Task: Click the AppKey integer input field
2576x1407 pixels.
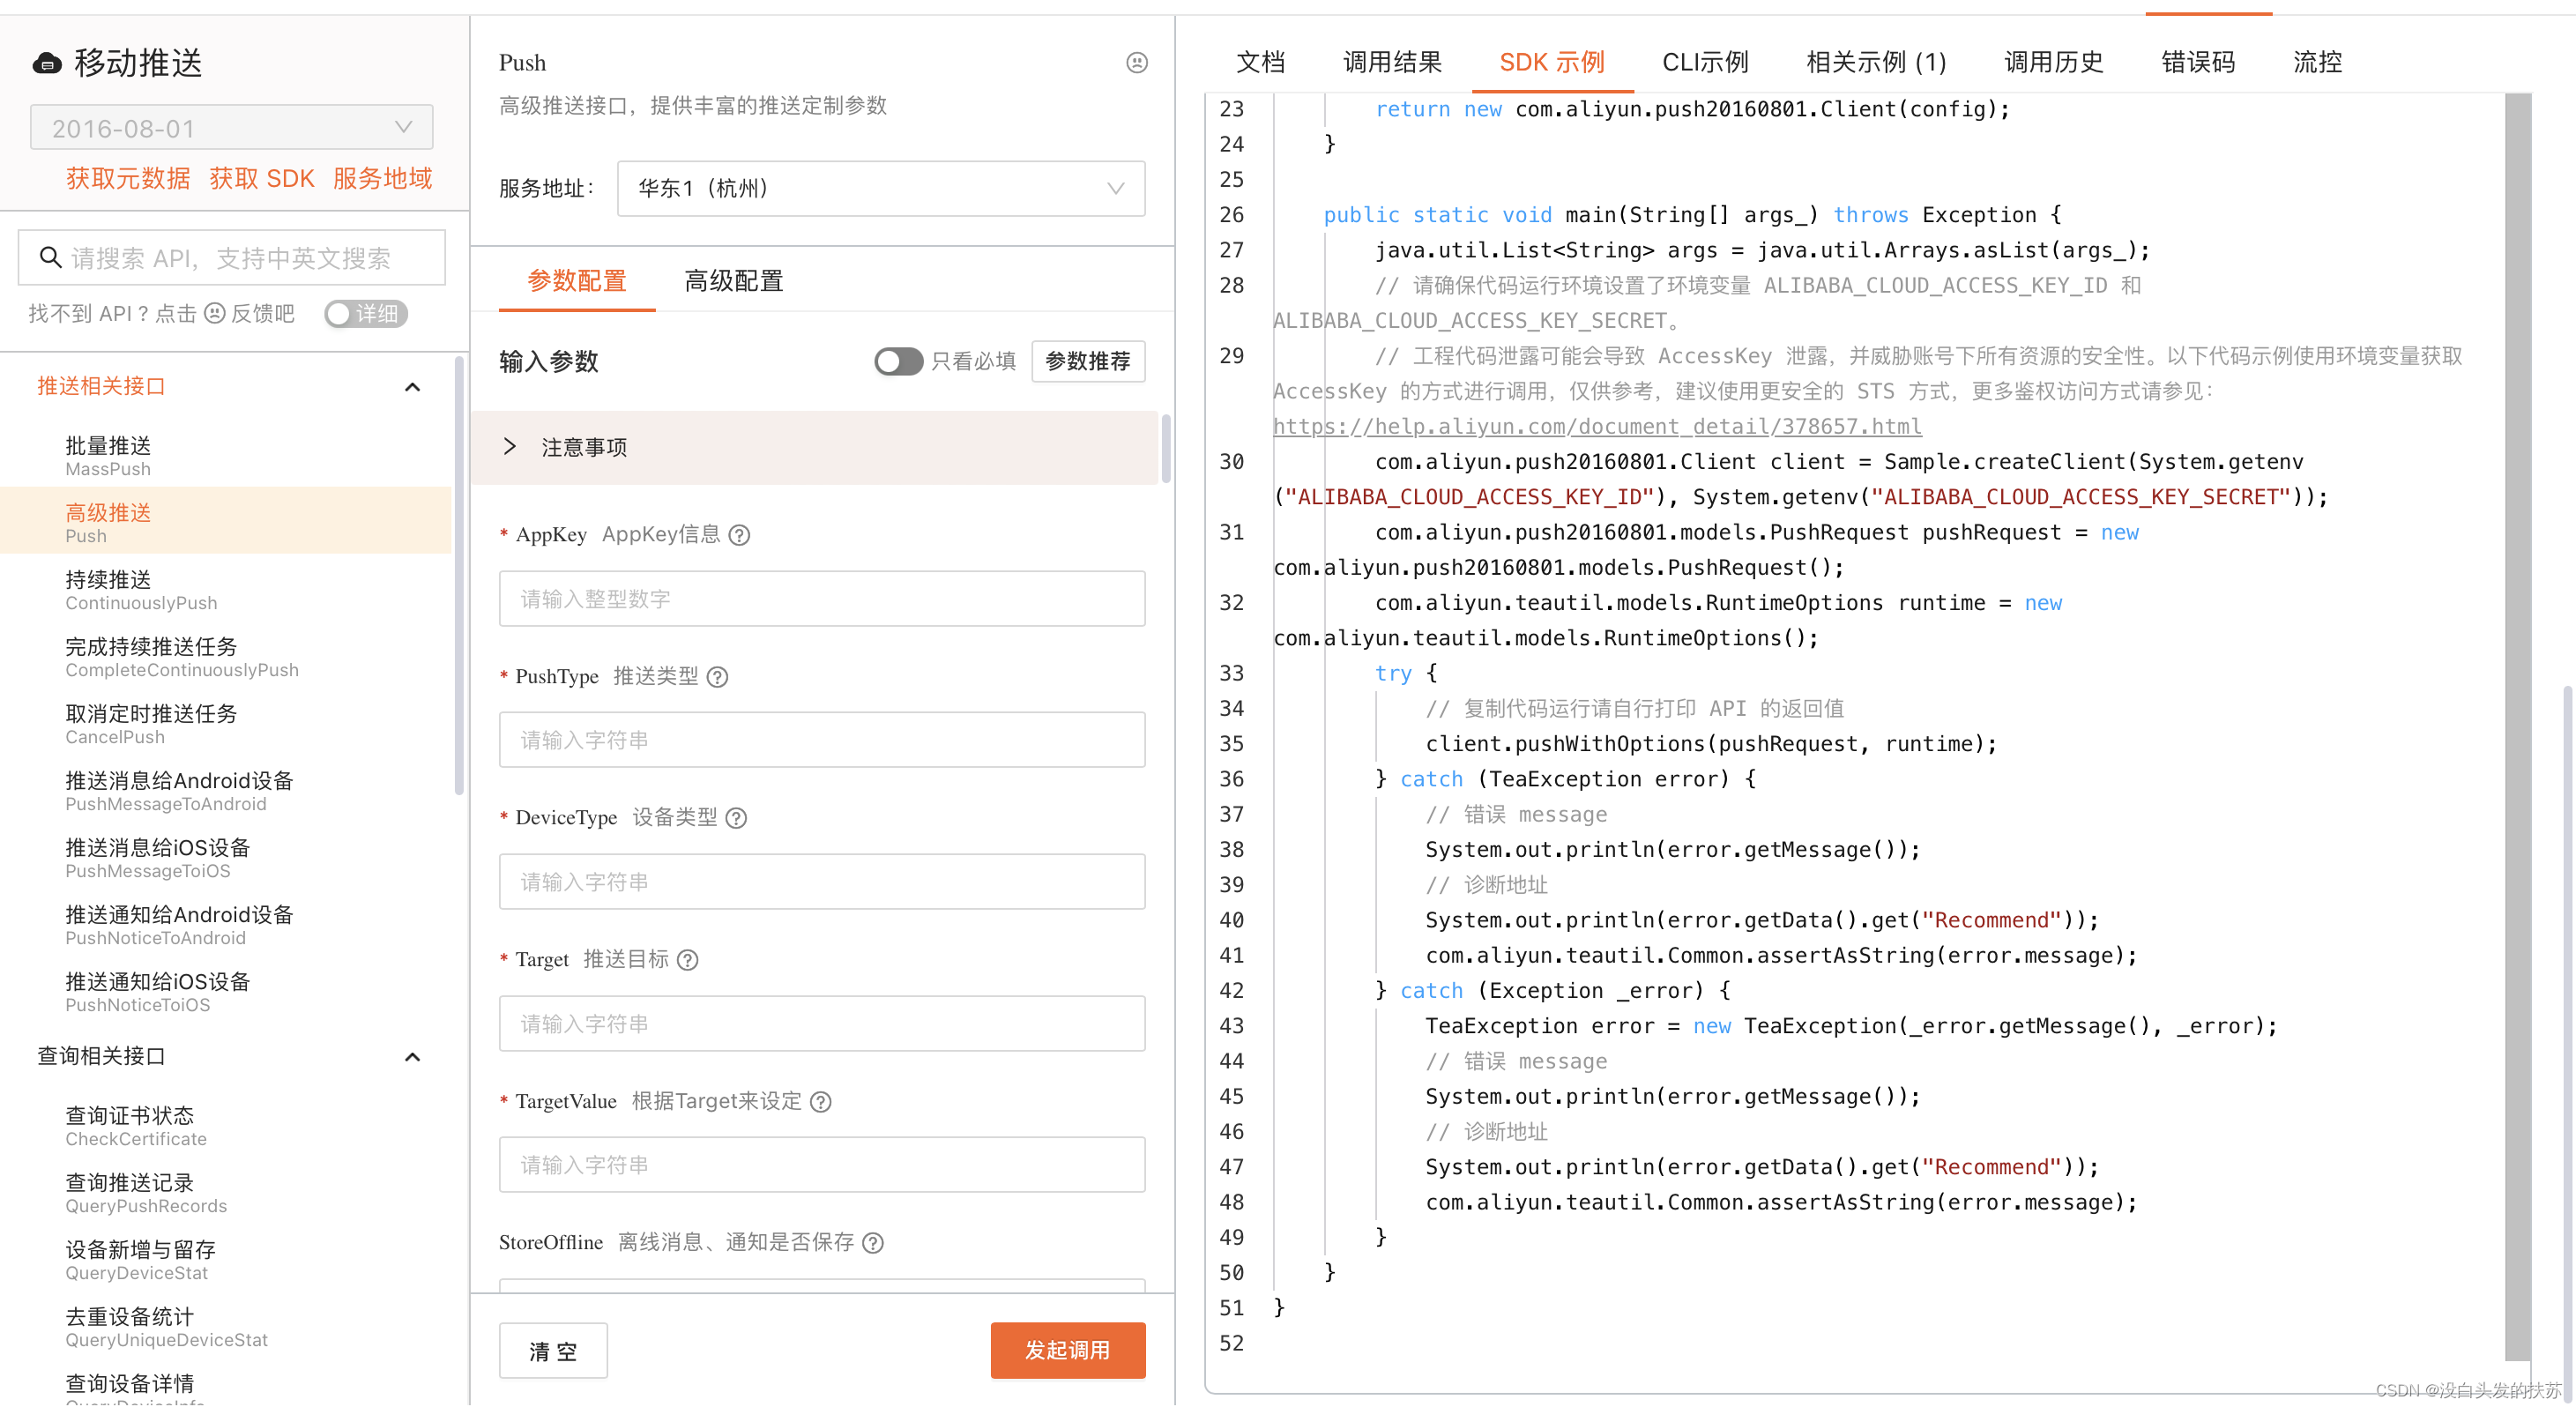Action: (x=821, y=599)
